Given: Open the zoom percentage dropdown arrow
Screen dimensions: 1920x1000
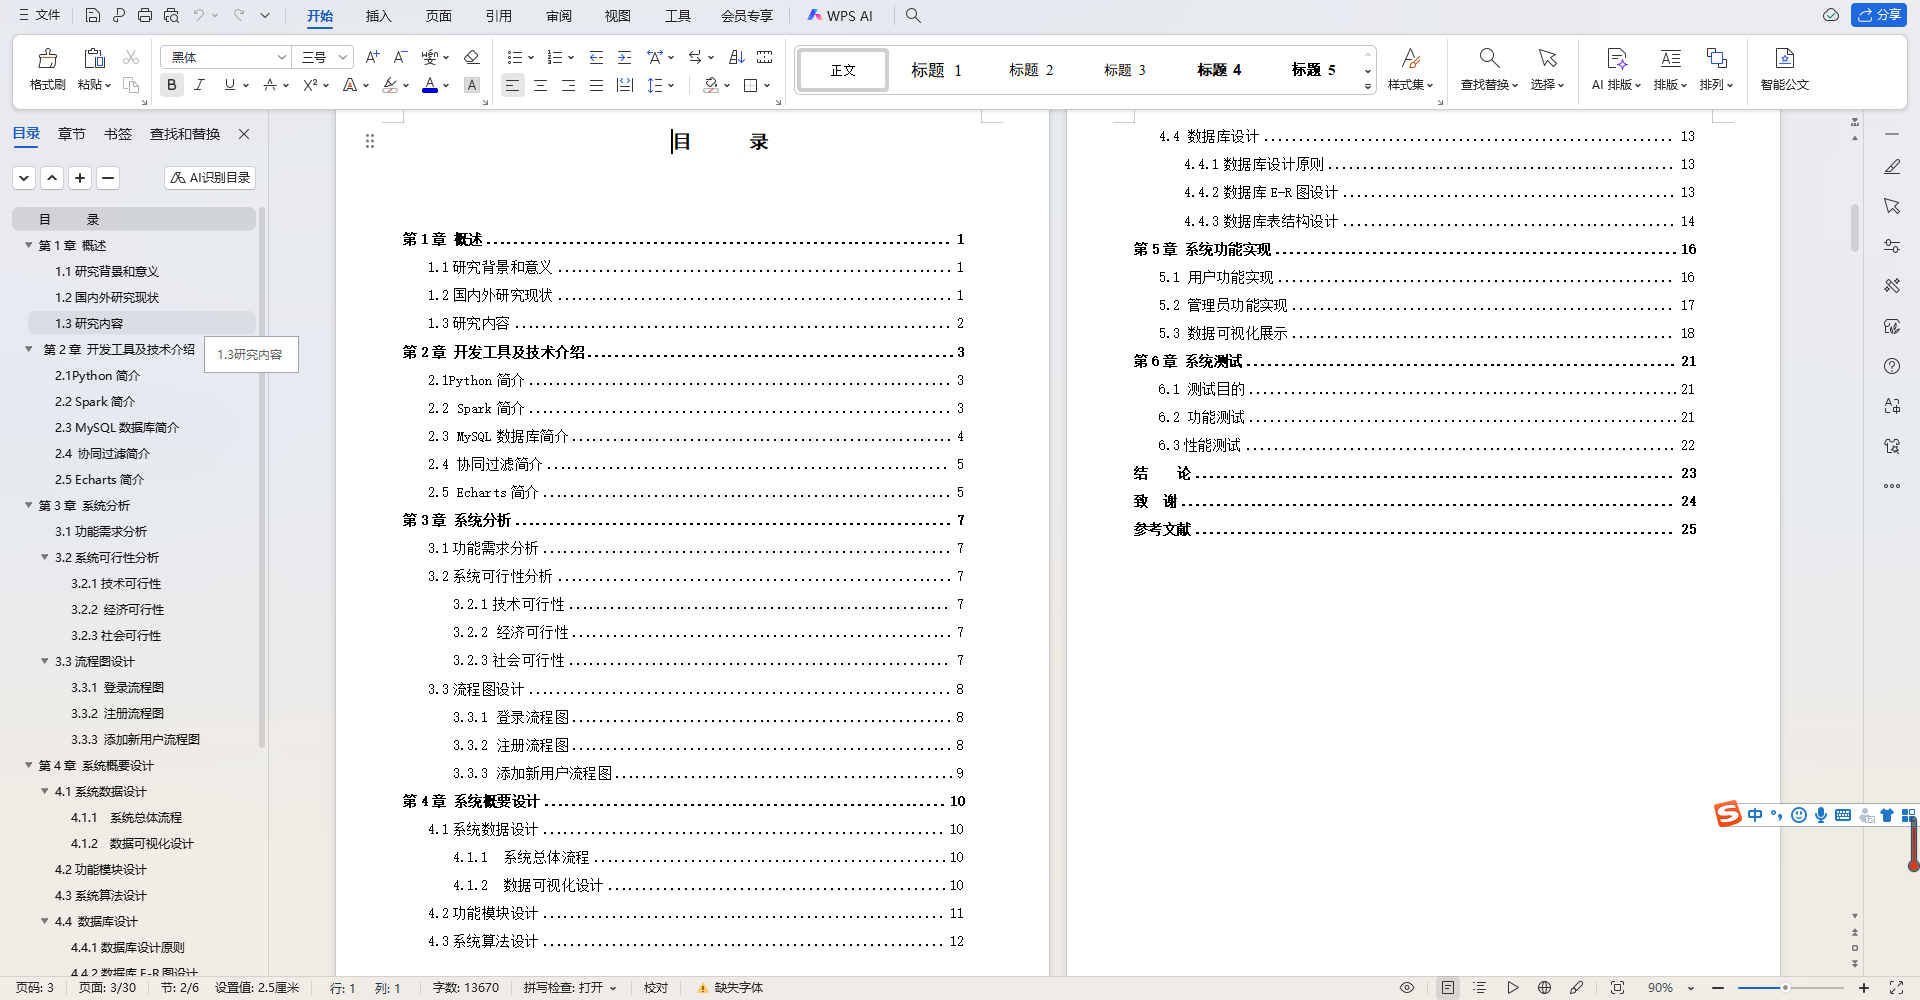Looking at the screenshot, I should 1691,988.
